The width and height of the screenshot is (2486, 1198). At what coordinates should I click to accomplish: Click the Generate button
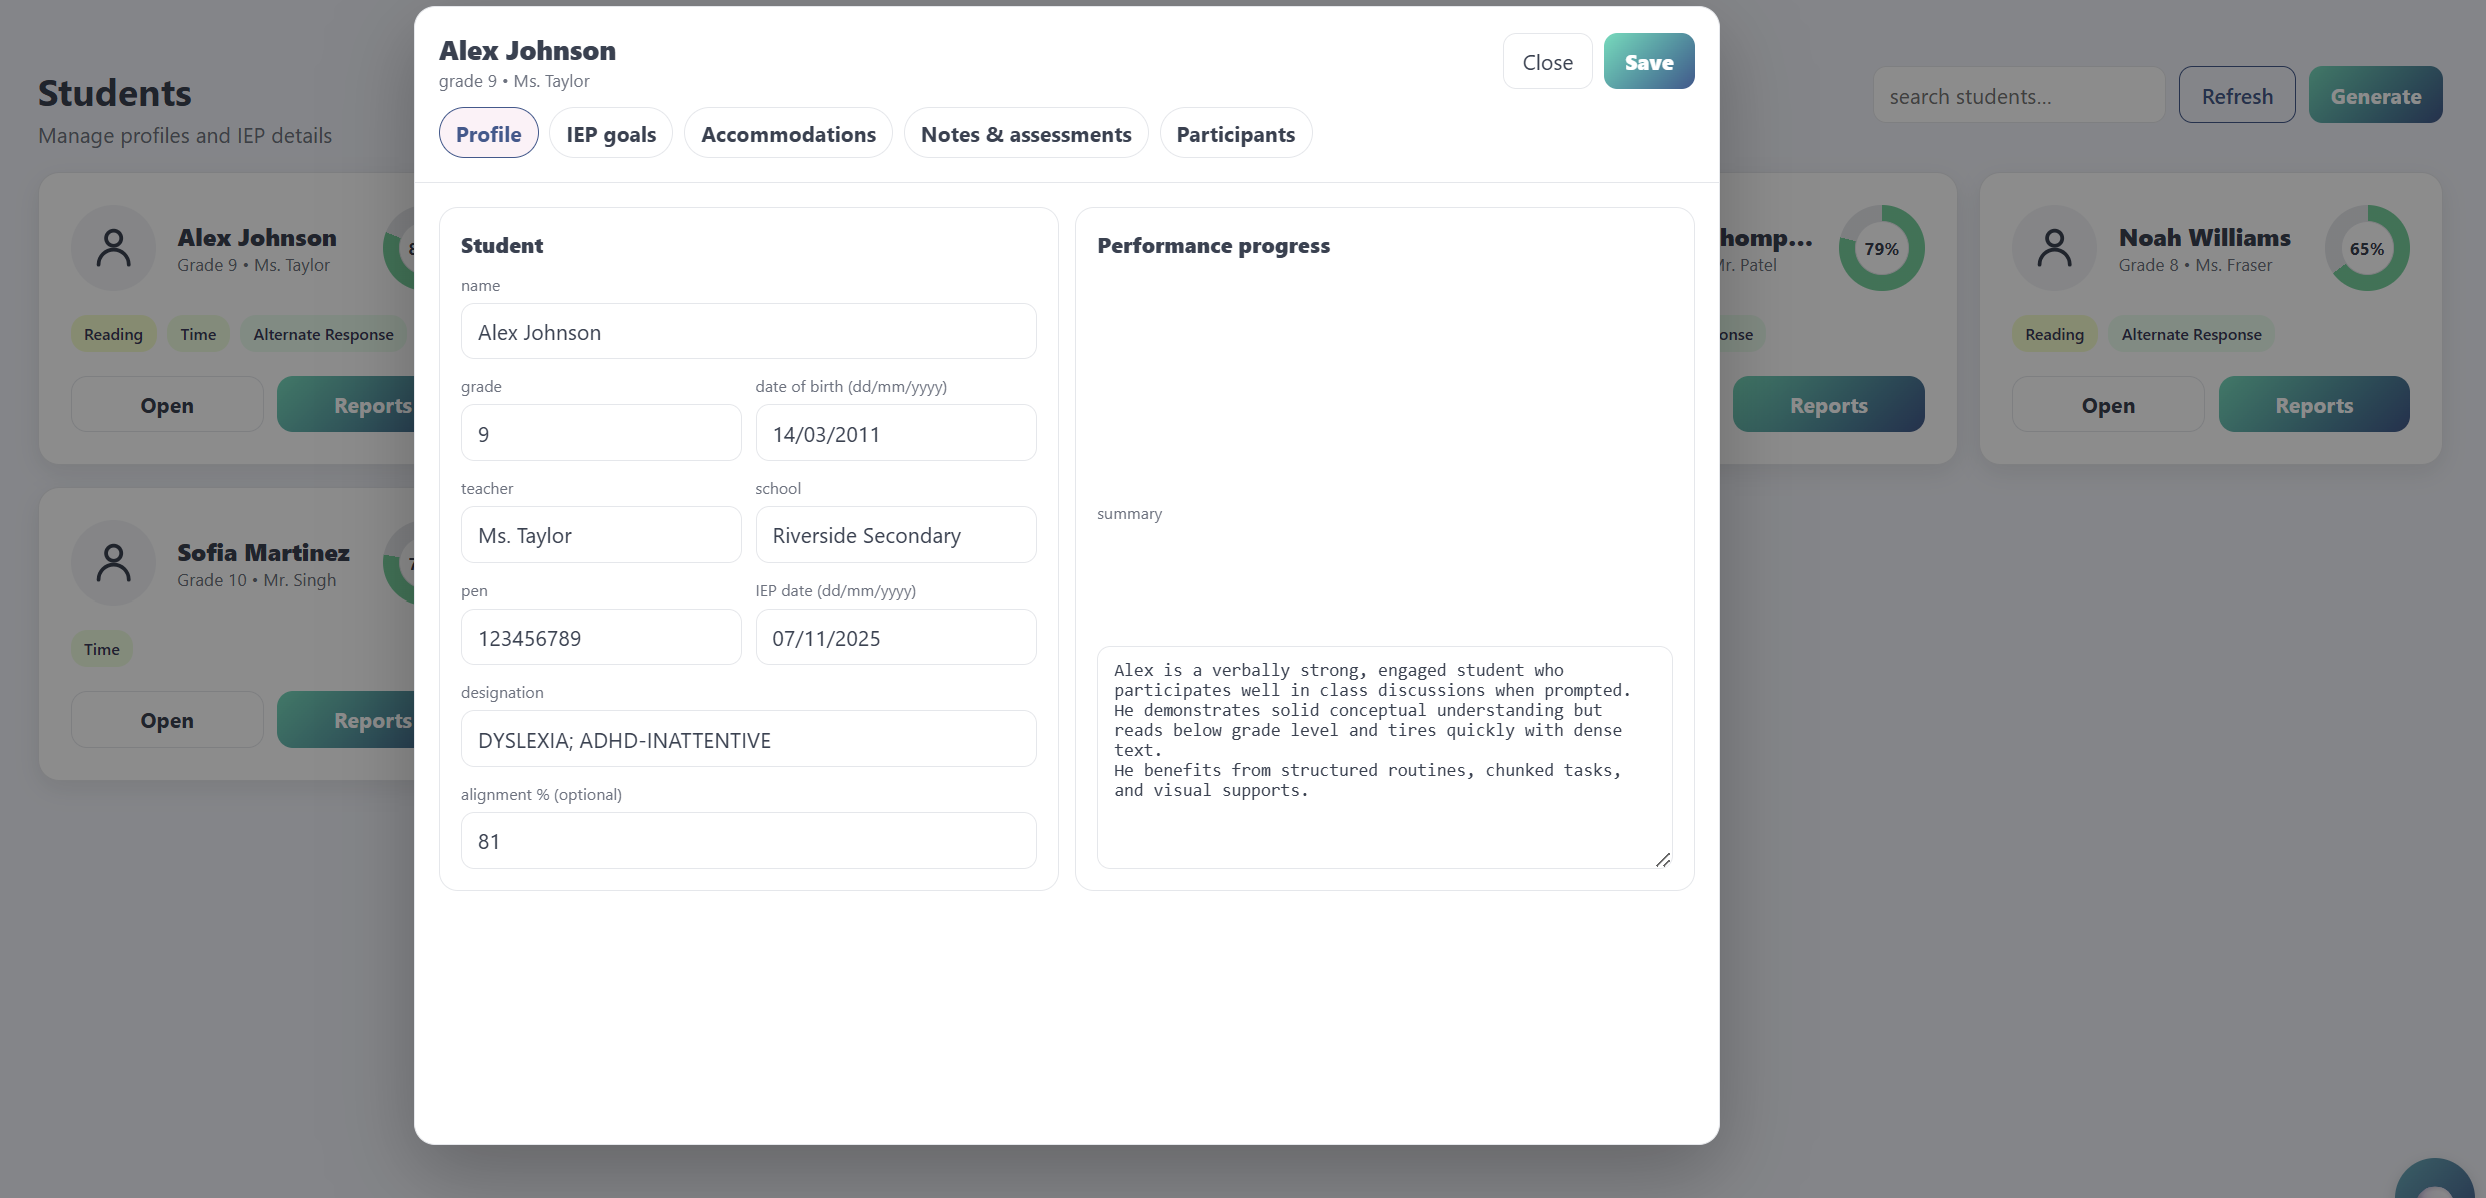[x=2375, y=96]
